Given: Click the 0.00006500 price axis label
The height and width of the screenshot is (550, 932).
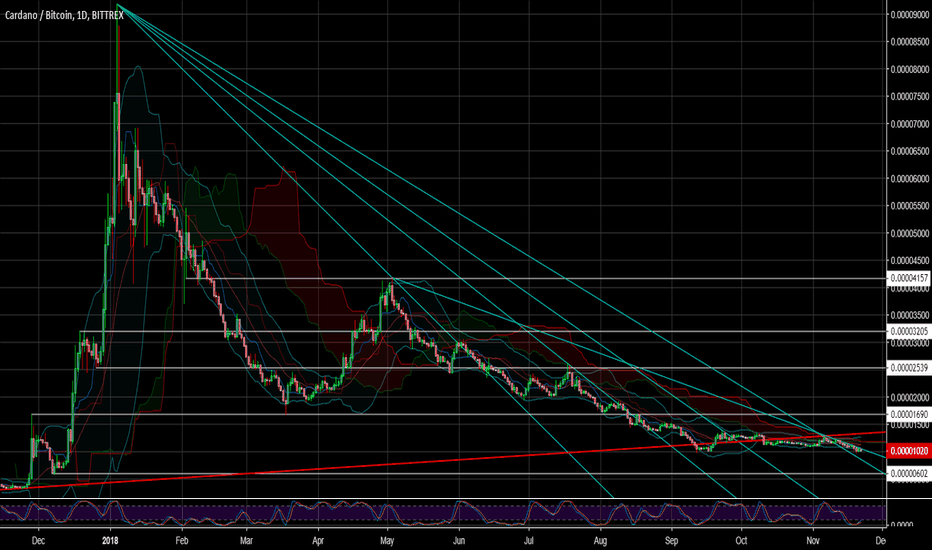Looking at the screenshot, I should (x=909, y=152).
